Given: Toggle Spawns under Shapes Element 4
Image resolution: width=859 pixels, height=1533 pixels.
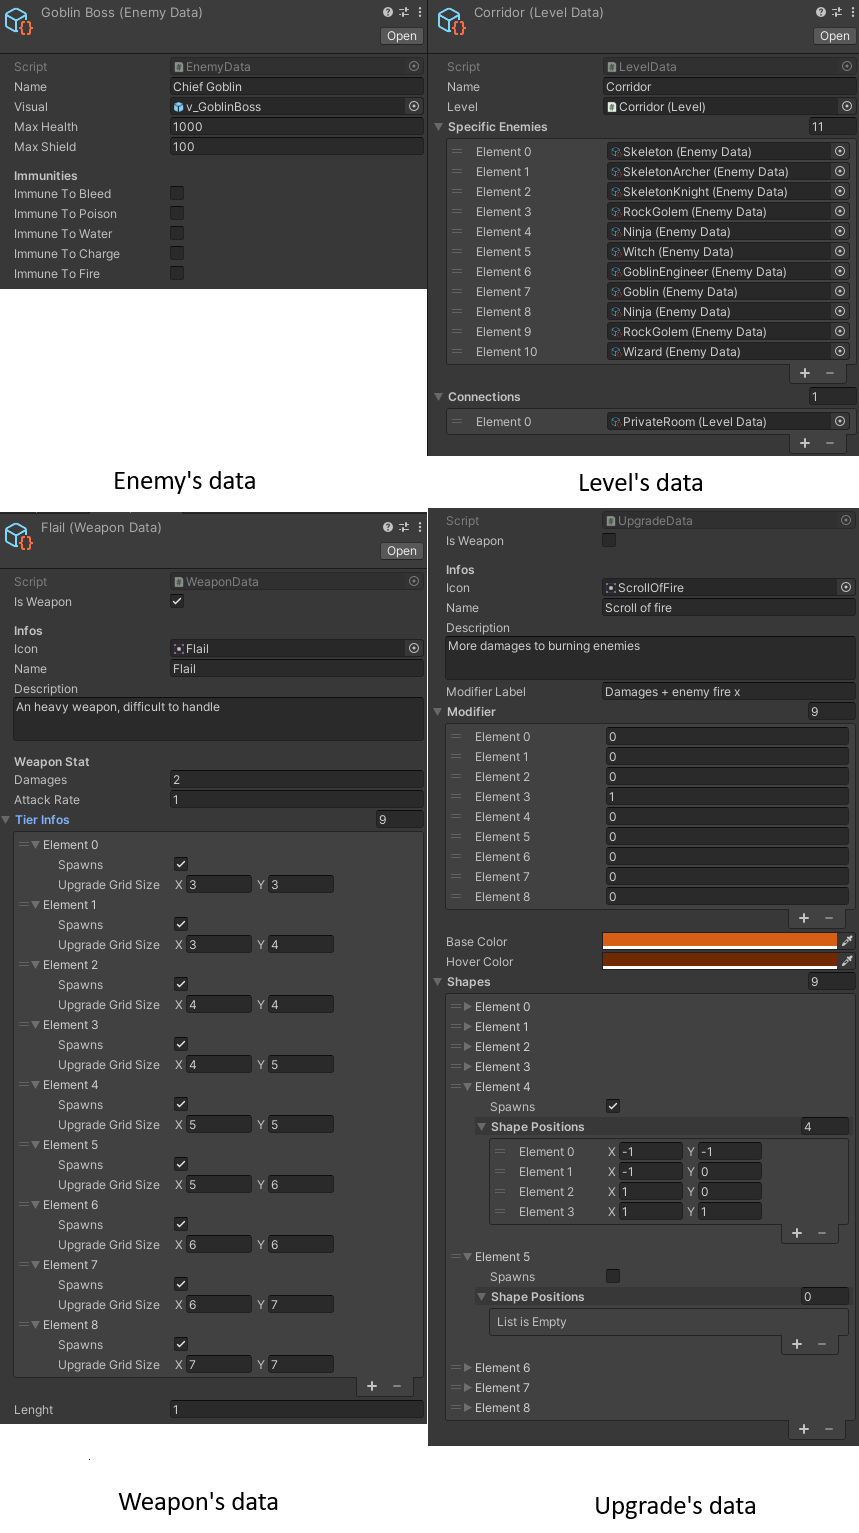Looking at the screenshot, I should tap(613, 1107).
